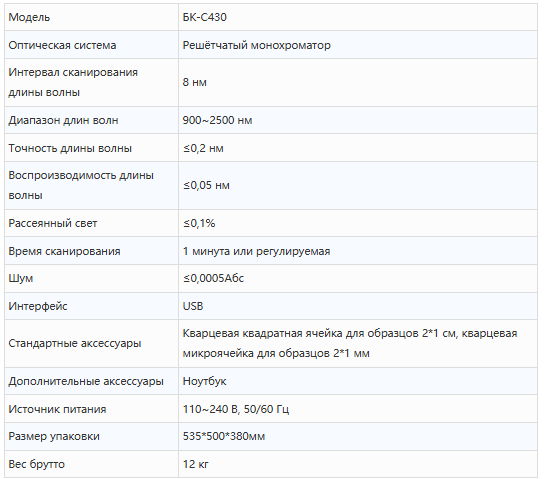Click the Рассеянный свет label

[x=53, y=223]
